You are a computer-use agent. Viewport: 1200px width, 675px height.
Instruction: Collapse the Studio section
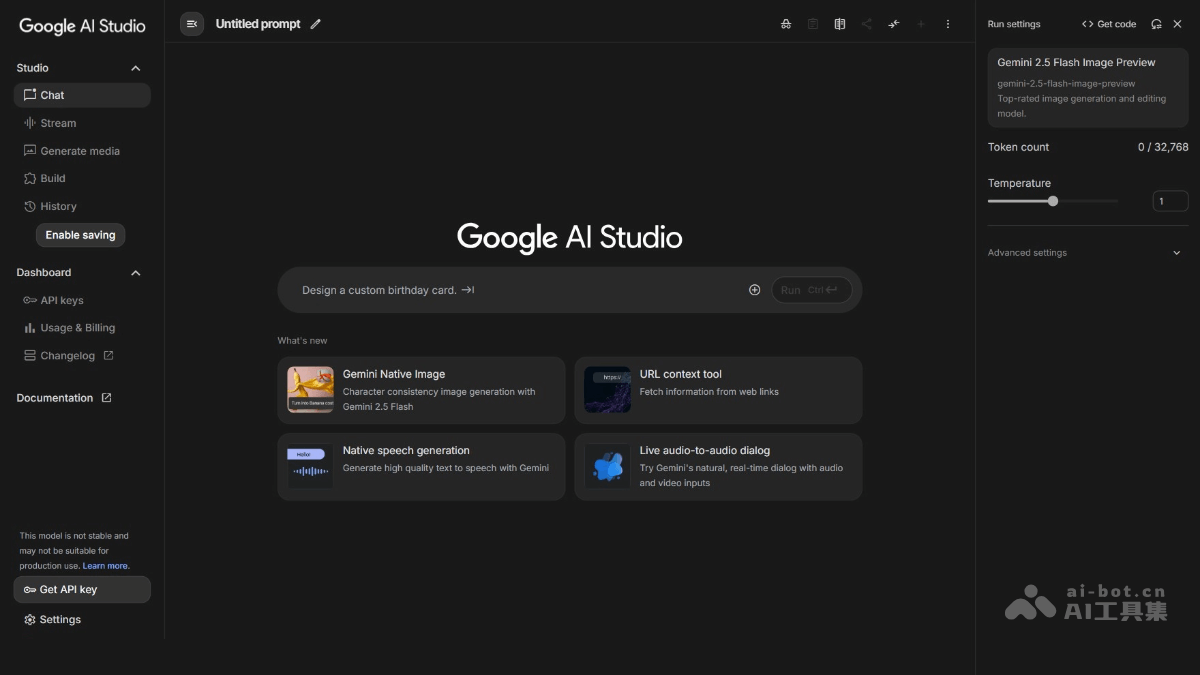135,67
